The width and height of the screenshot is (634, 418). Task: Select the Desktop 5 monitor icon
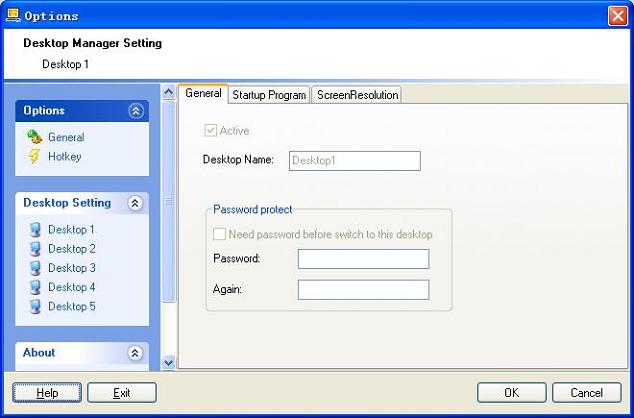36,306
